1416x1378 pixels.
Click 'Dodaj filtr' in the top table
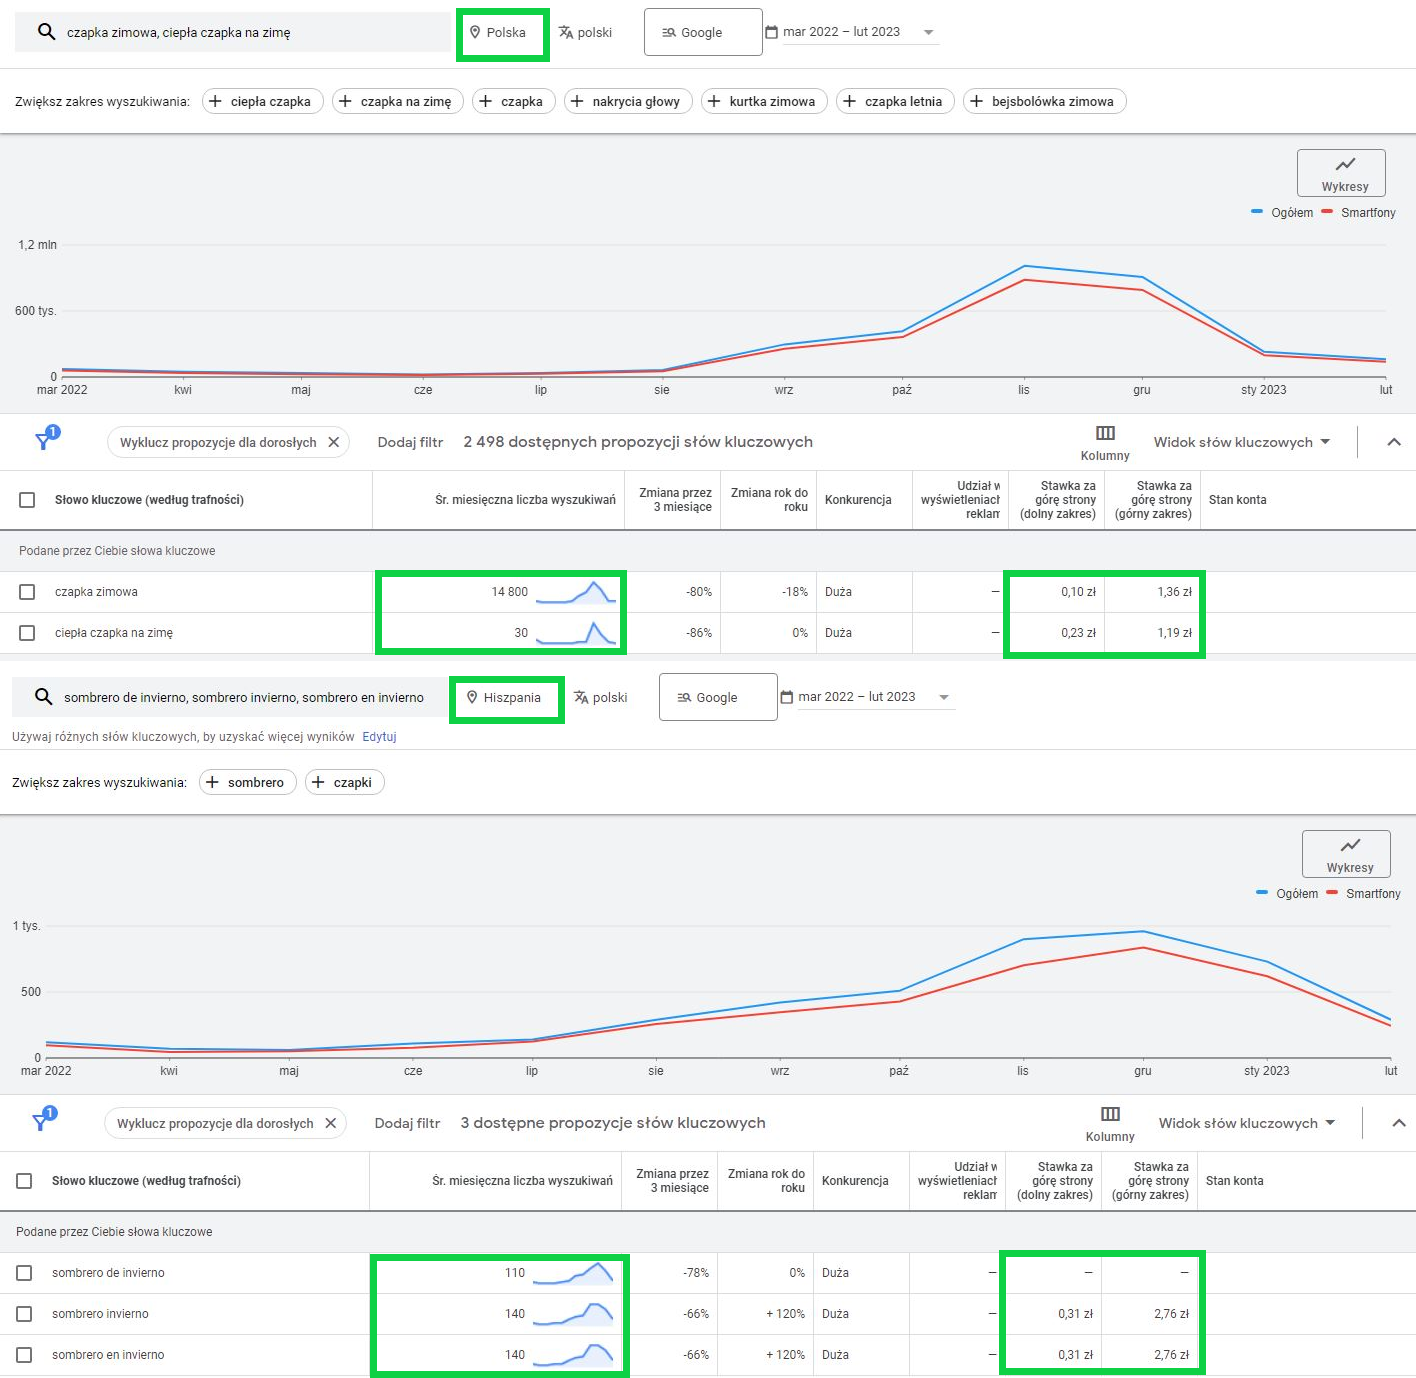click(410, 442)
